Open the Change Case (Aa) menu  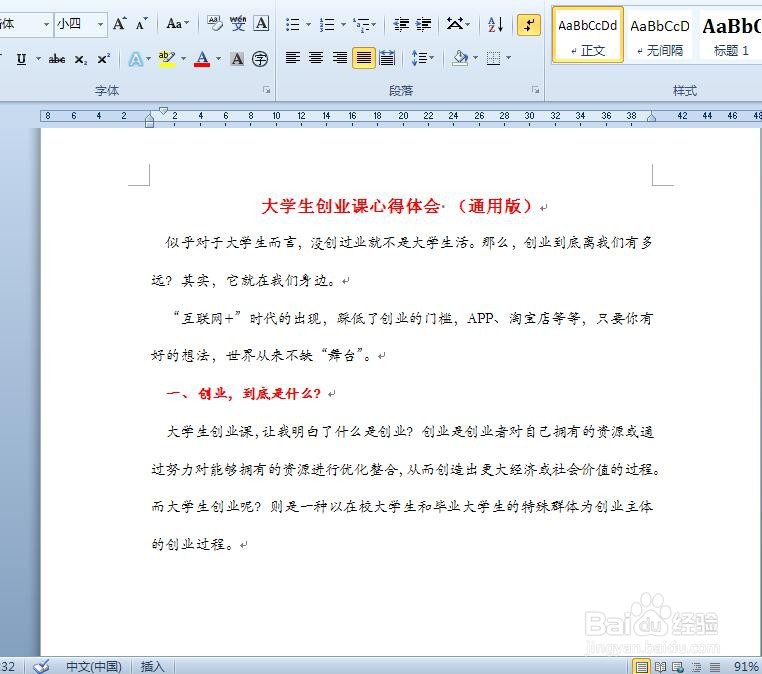click(x=177, y=24)
